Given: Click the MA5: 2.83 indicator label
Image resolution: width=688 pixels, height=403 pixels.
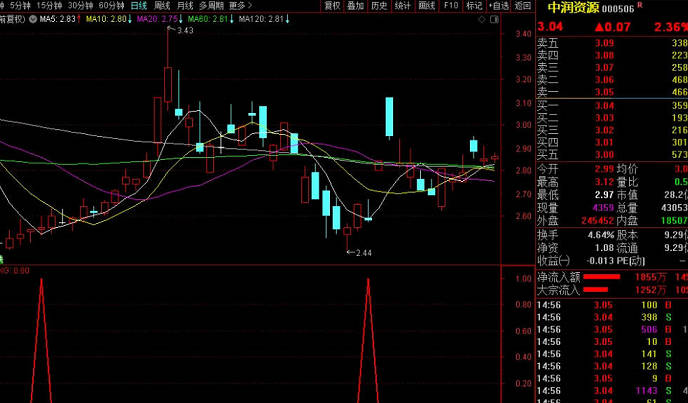Looking at the screenshot, I should [60, 19].
